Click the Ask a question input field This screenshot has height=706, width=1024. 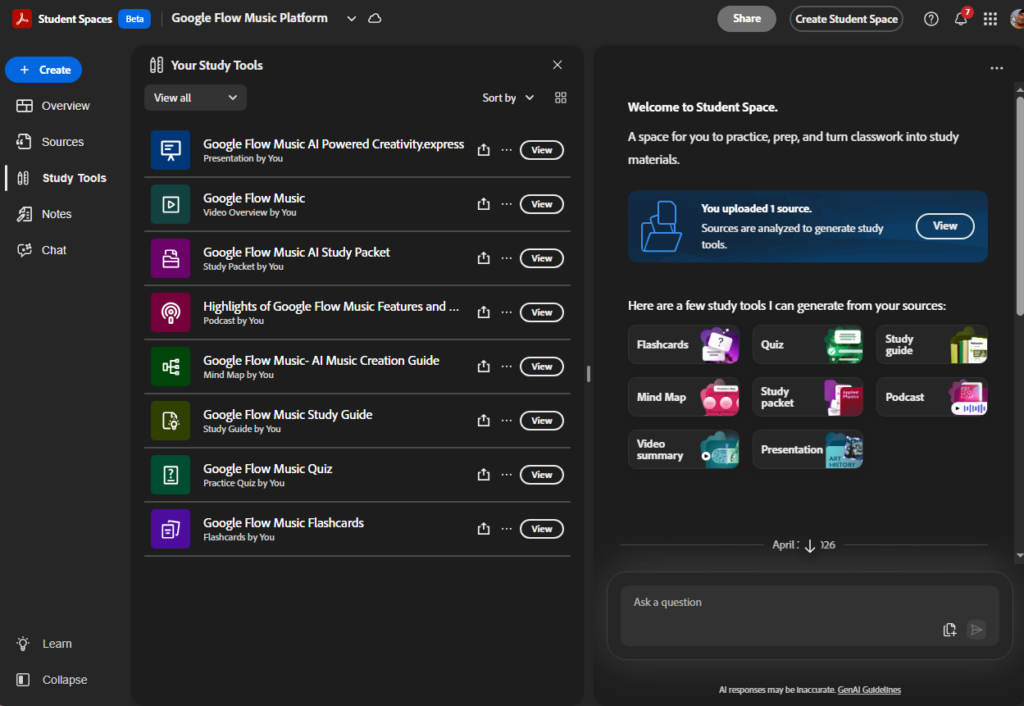coord(780,603)
